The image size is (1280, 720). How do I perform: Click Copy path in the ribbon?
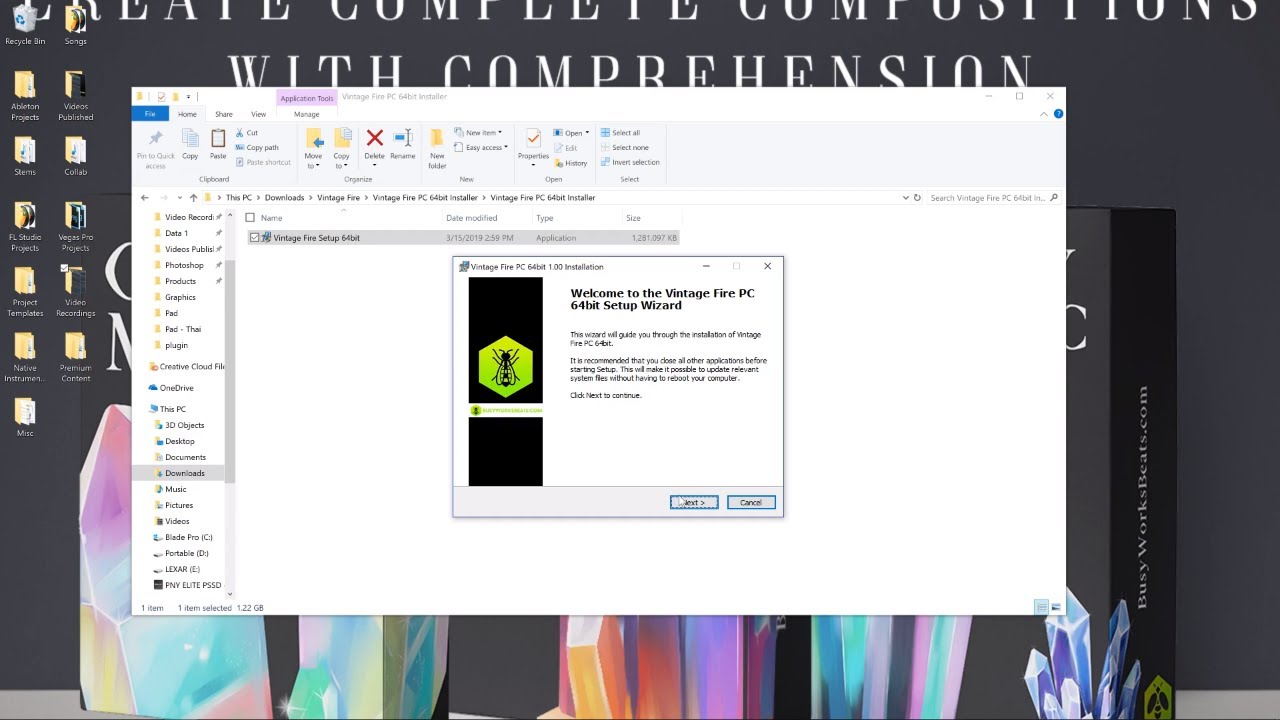[256, 147]
